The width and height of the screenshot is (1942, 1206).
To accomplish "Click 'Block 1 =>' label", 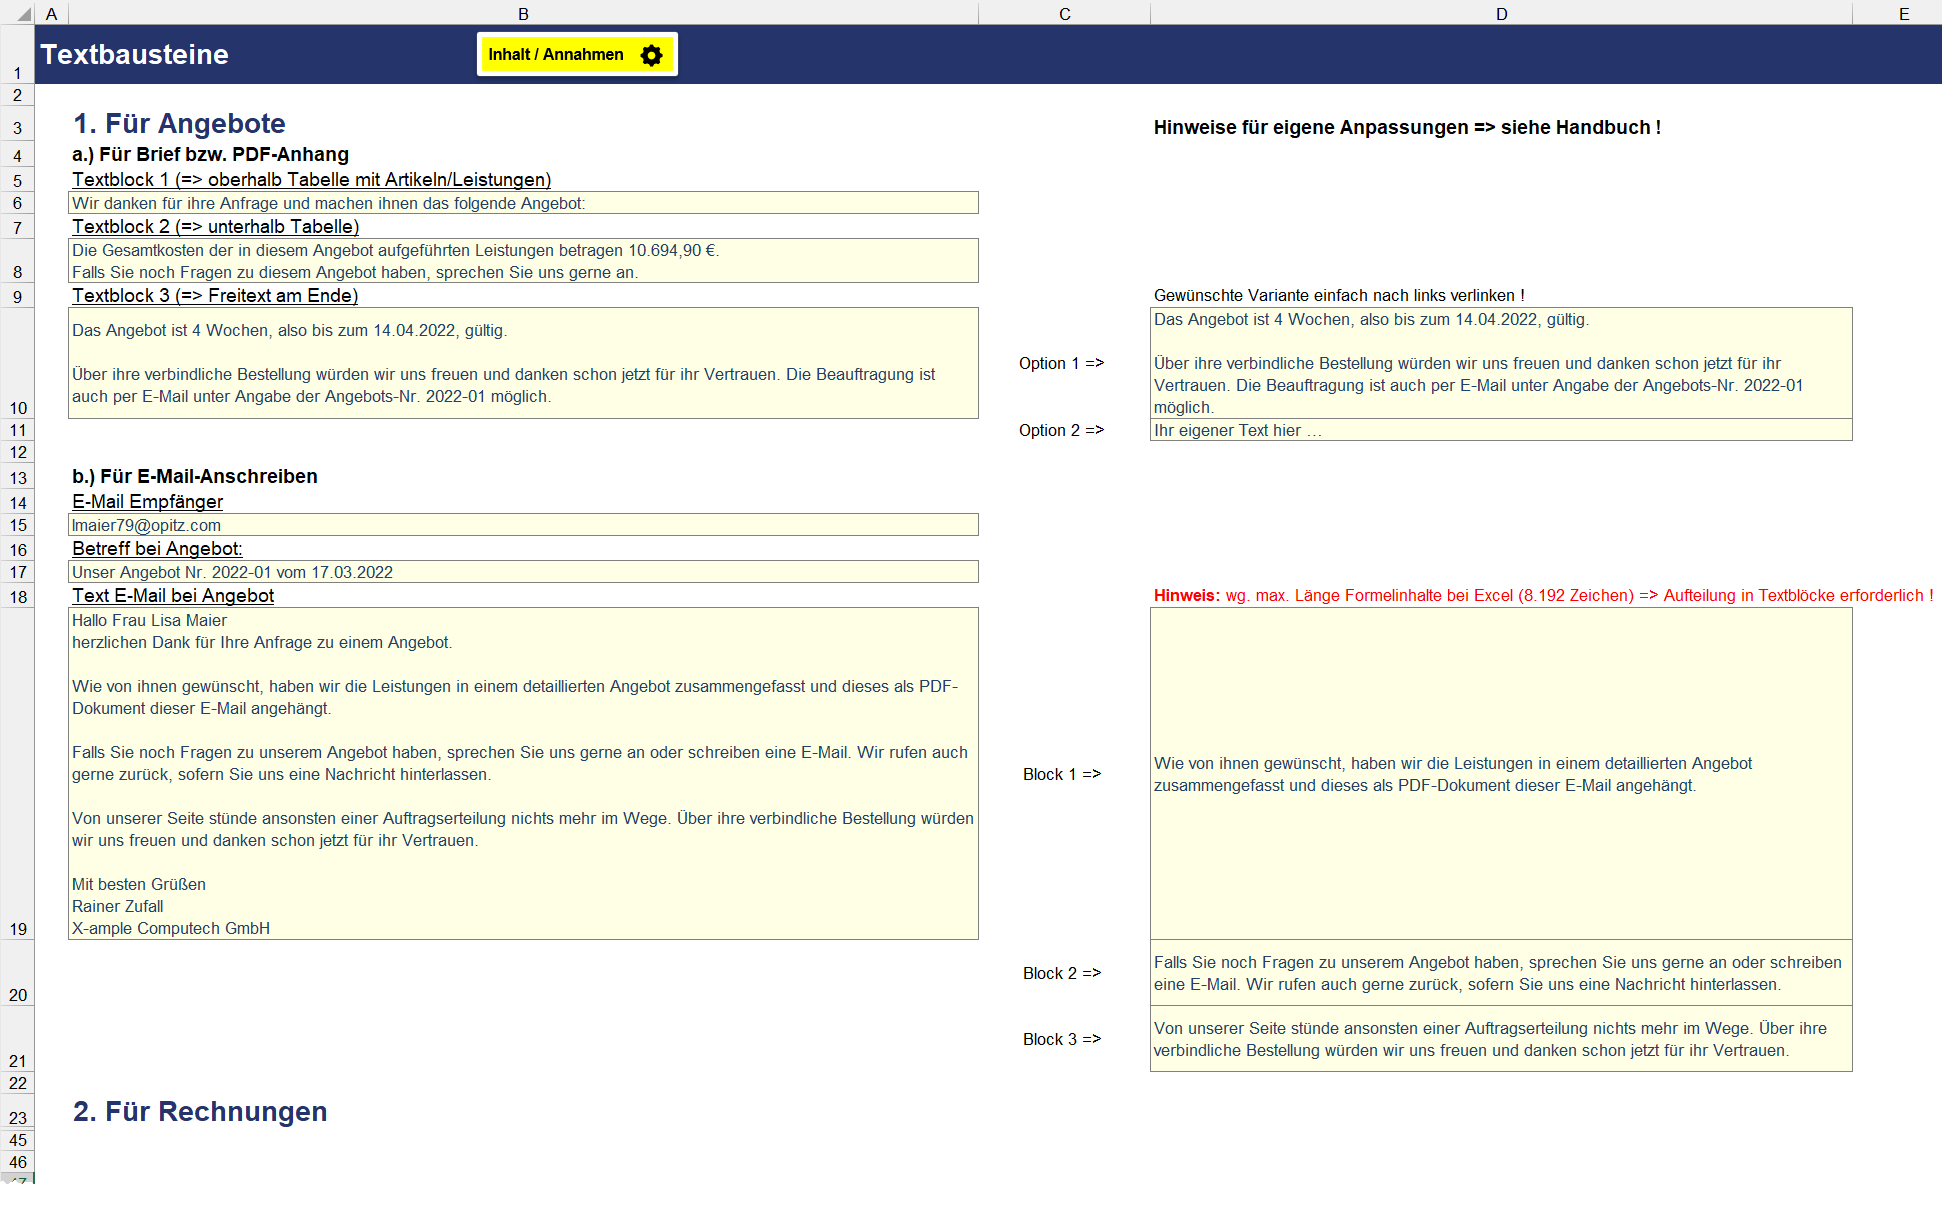I will click(1061, 774).
